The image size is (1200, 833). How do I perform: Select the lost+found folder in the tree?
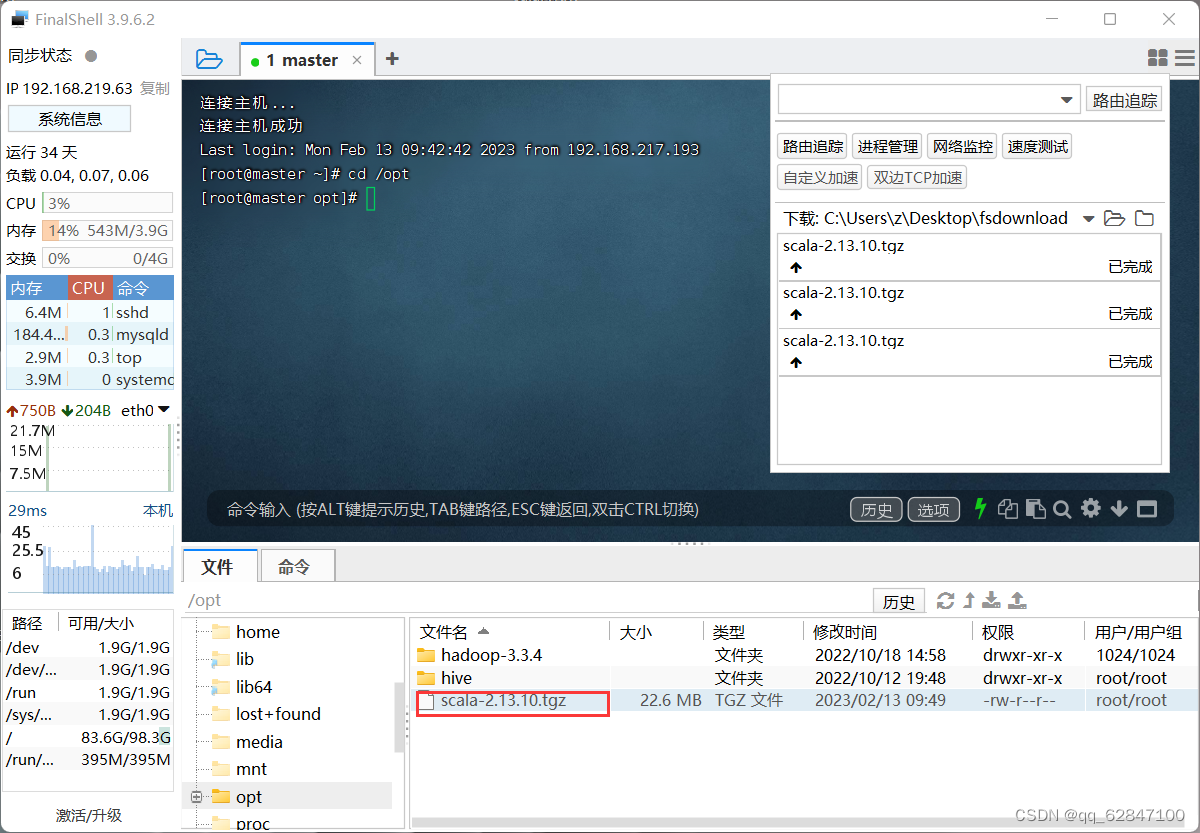pyautogui.click(x=278, y=714)
